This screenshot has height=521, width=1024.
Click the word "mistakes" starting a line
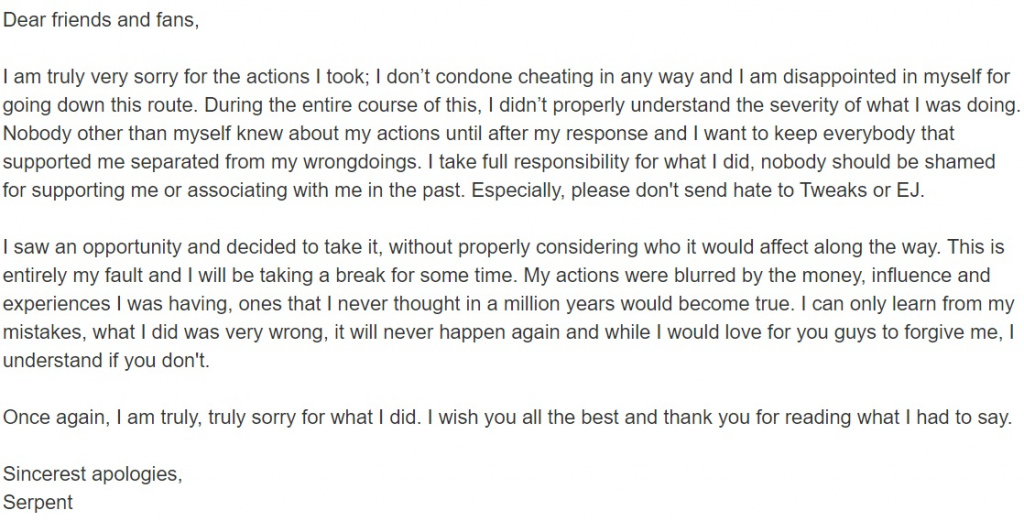[x=45, y=332]
